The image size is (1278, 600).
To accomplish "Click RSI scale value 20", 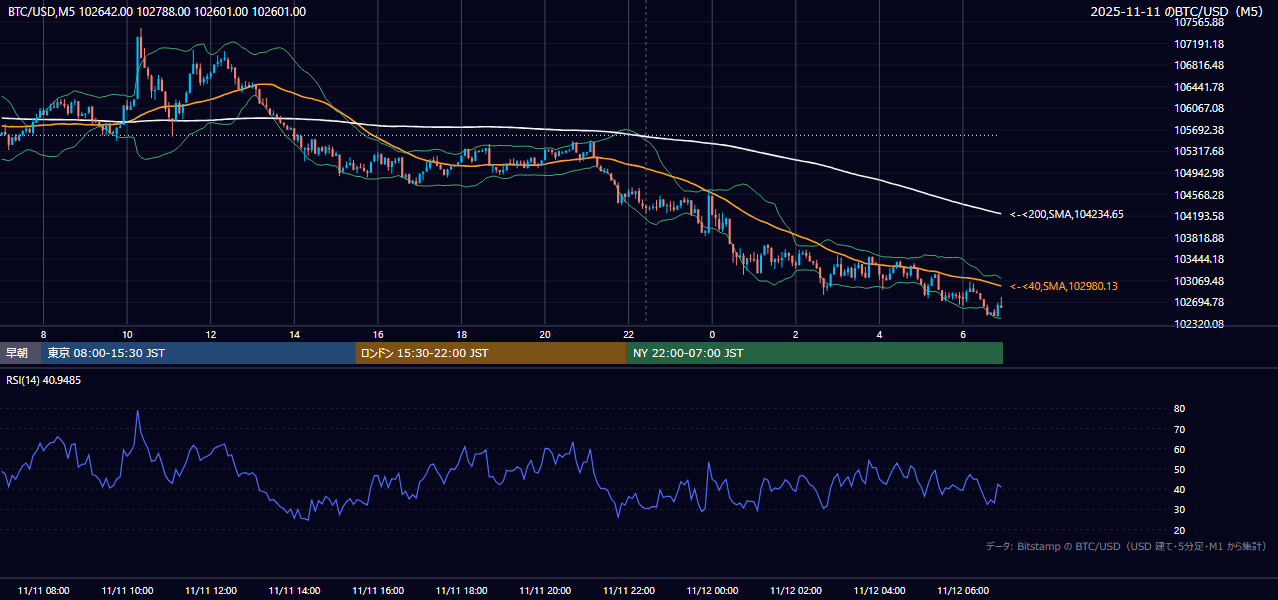I will [1179, 530].
